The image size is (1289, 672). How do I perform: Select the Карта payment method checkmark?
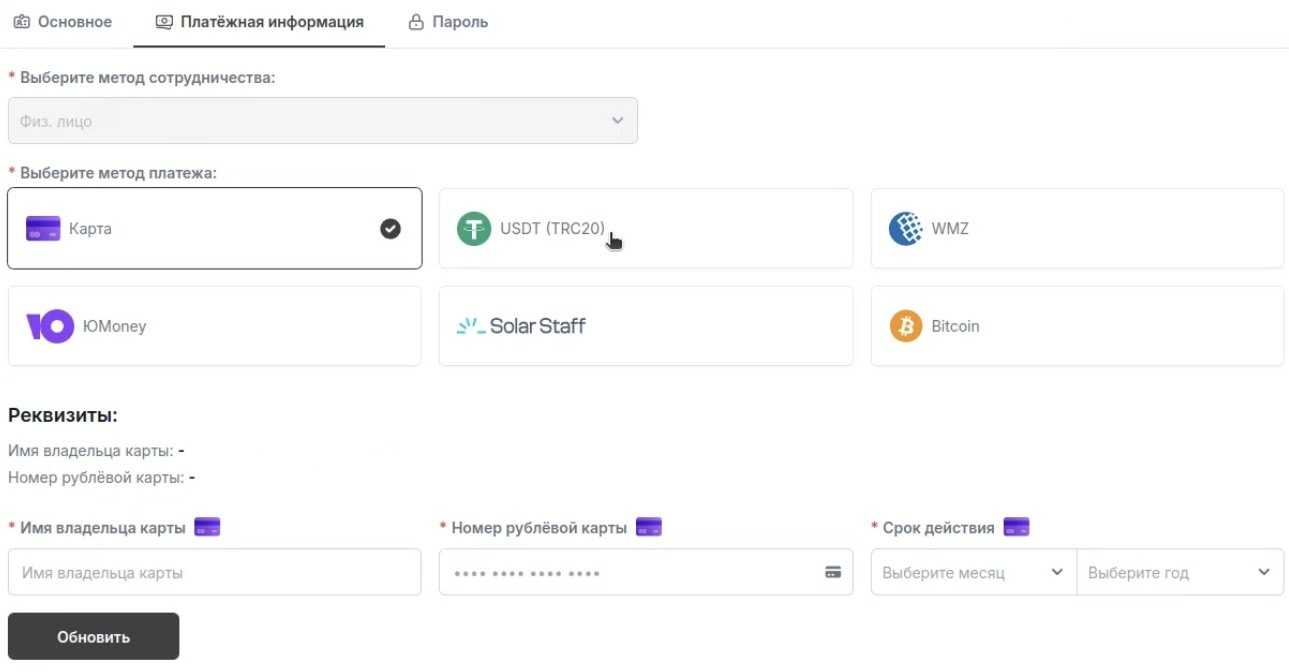click(391, 229)
